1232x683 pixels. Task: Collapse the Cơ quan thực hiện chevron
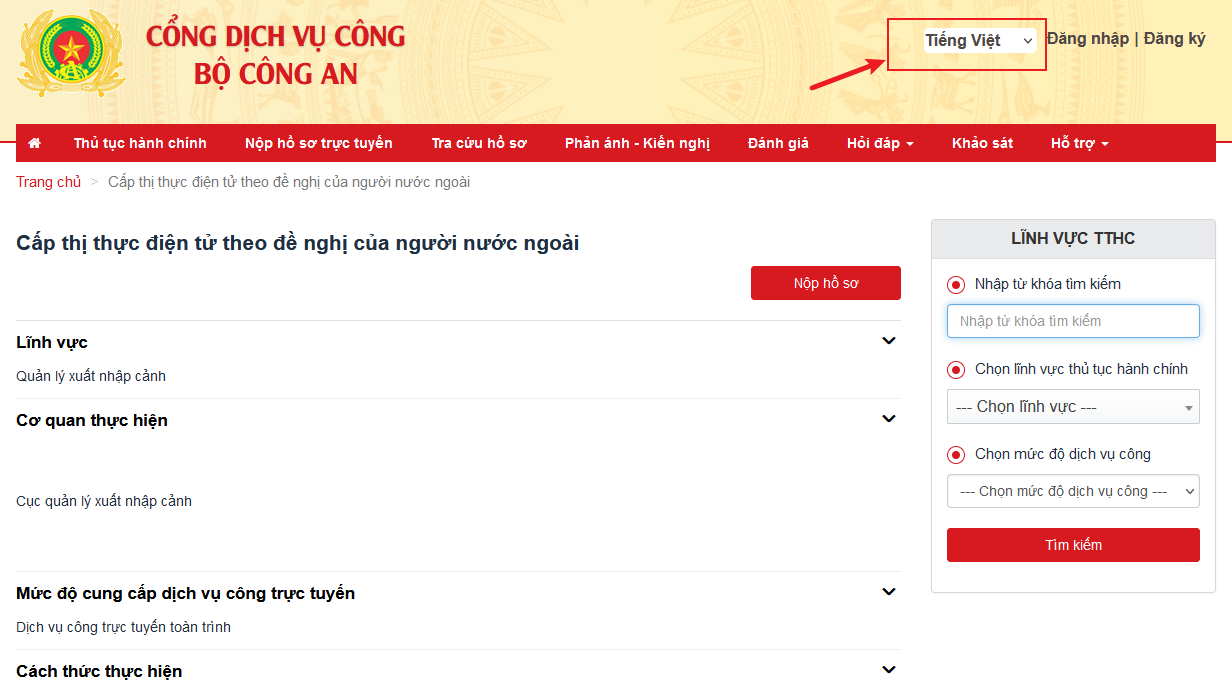[x=889, y=419]
